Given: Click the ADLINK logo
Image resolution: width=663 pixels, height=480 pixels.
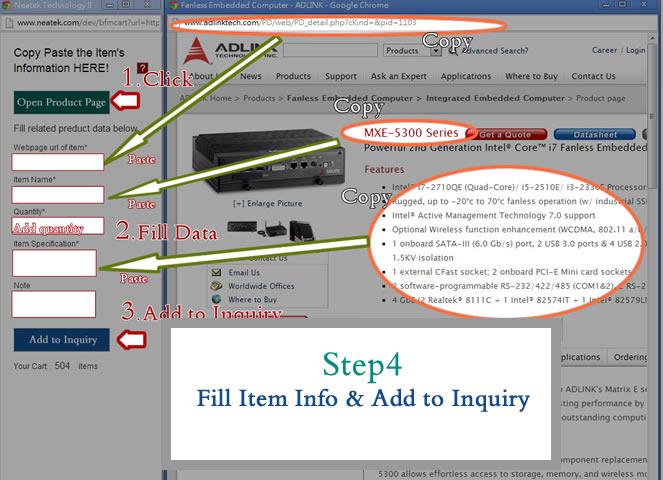Looking at the screenshot, I should tap(230, 50).
